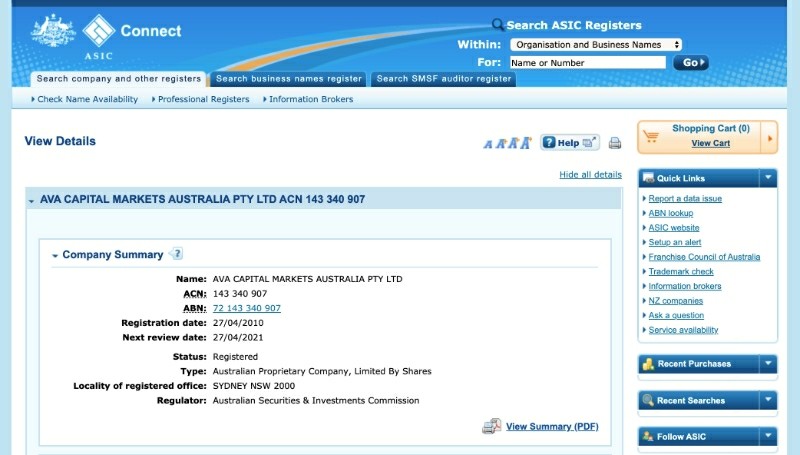
Task: Expand the Recent Purchases panel arrow
Action: 768,364
